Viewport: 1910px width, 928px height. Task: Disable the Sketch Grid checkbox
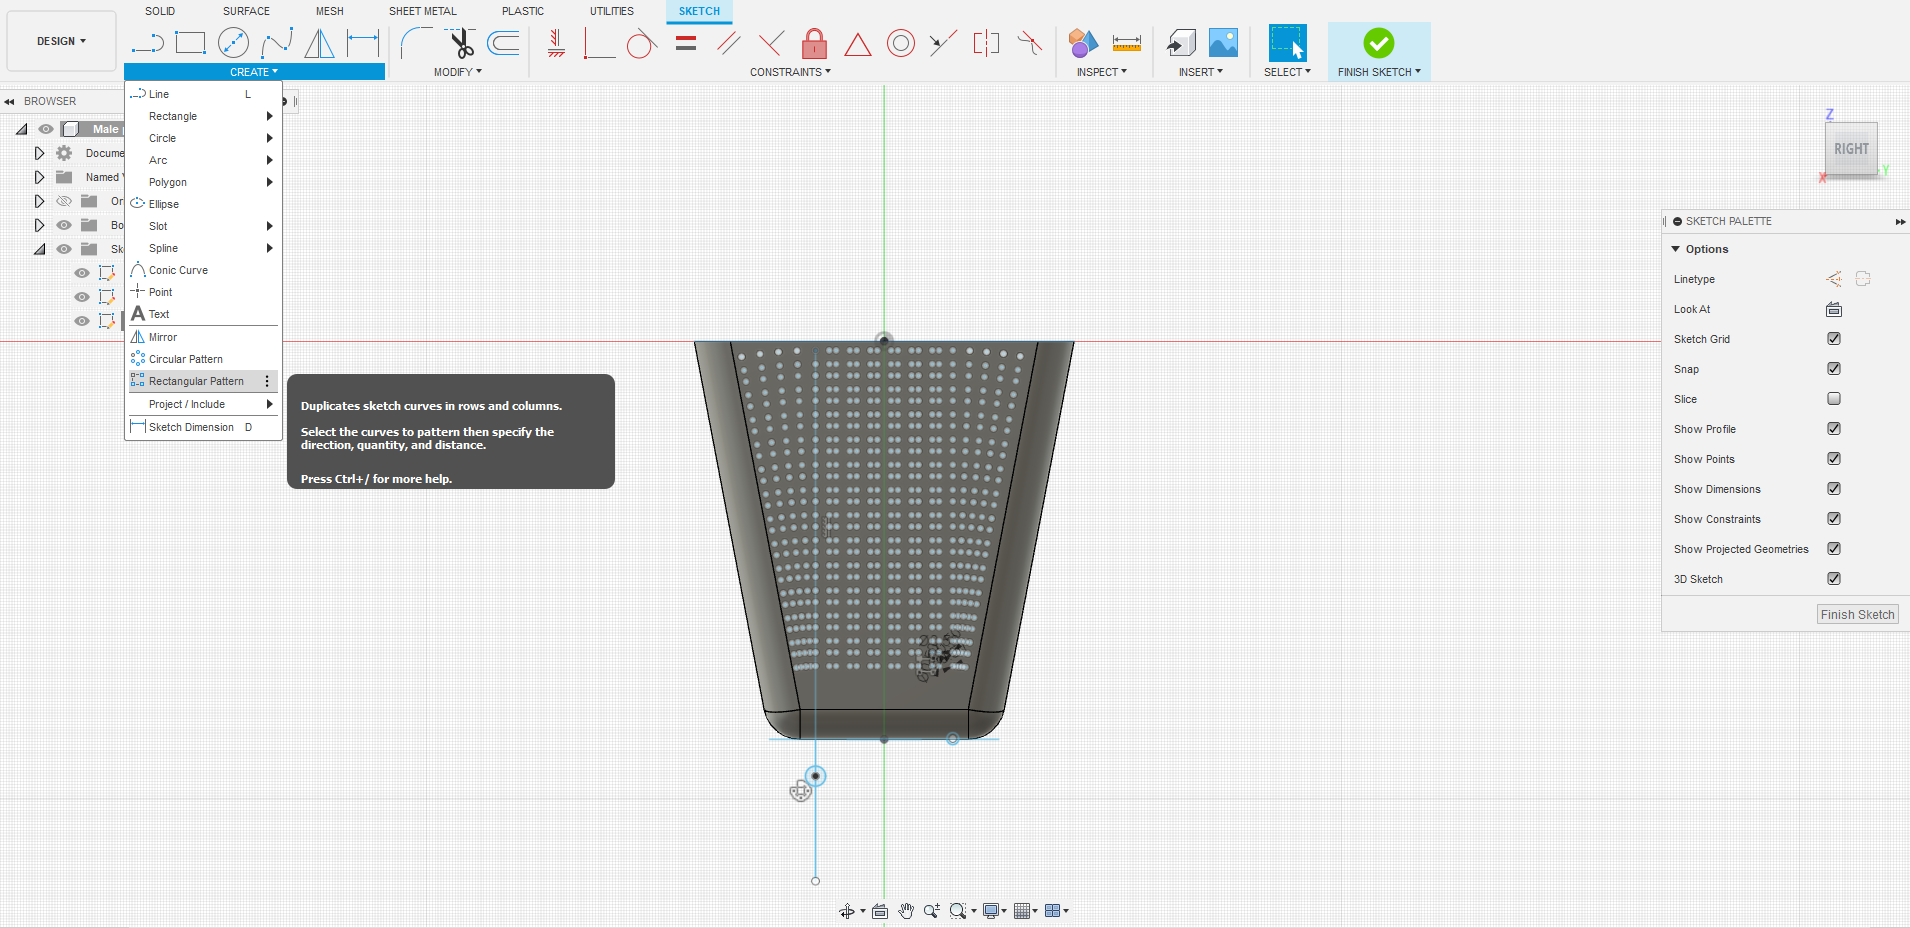(x=1833, y=339)
